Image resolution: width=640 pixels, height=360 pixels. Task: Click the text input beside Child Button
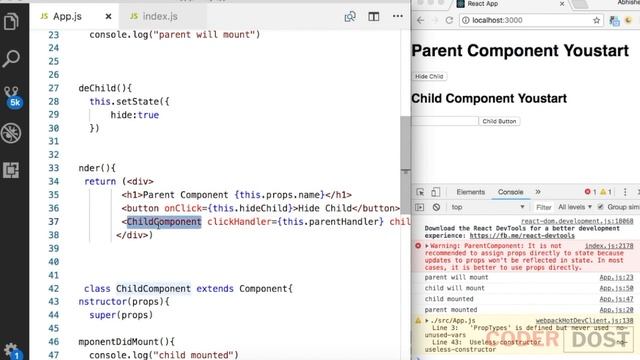445,121
